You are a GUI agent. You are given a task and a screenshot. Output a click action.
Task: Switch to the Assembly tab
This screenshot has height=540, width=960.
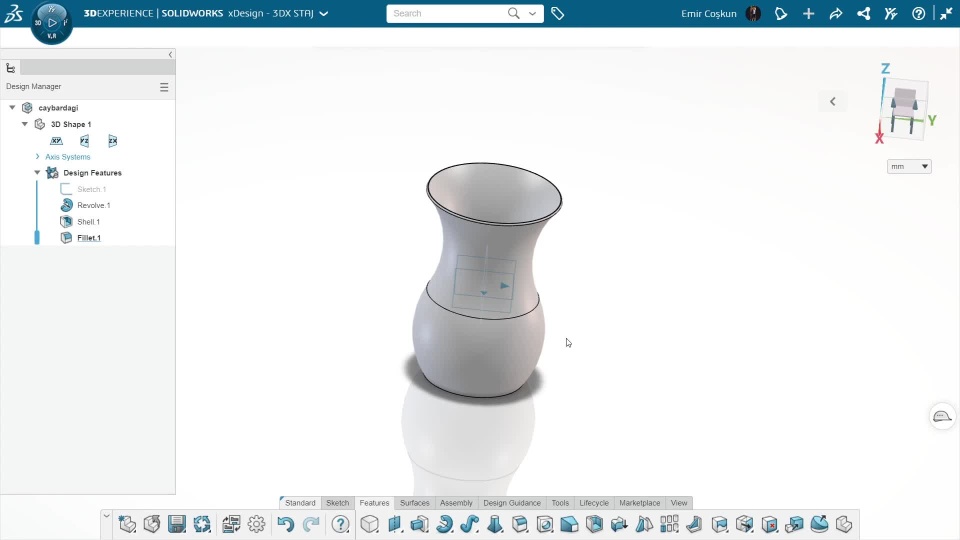click(x=456, y=503)
